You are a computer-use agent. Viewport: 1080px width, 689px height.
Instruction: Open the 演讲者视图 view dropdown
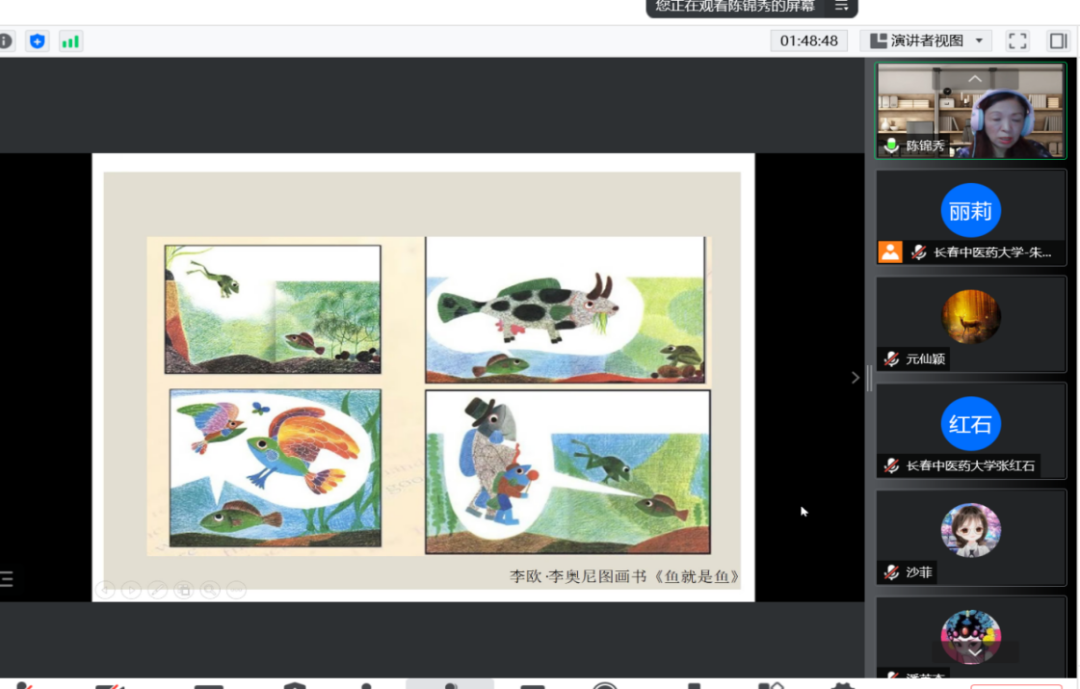(927, 41)
